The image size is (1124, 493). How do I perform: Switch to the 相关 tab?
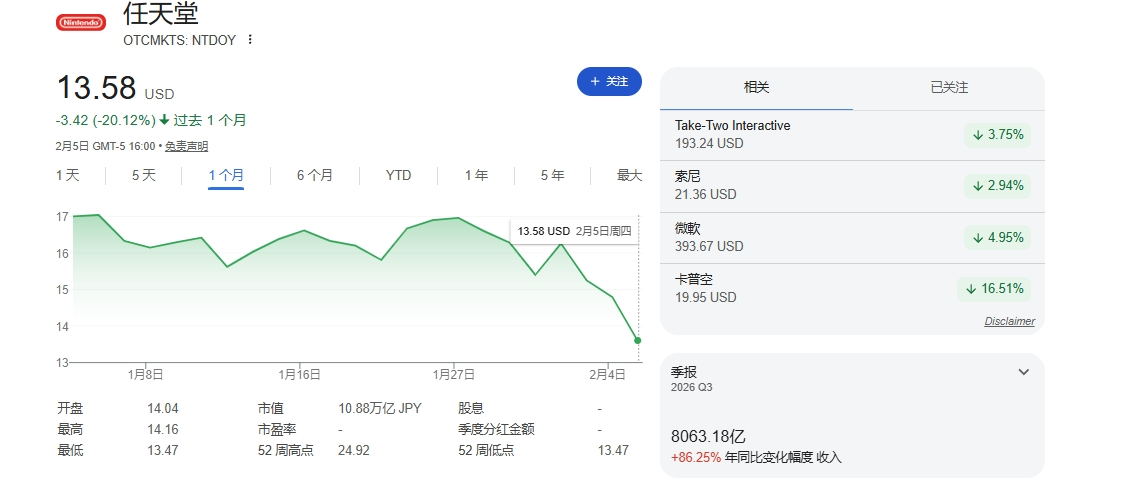coord(756,88)
